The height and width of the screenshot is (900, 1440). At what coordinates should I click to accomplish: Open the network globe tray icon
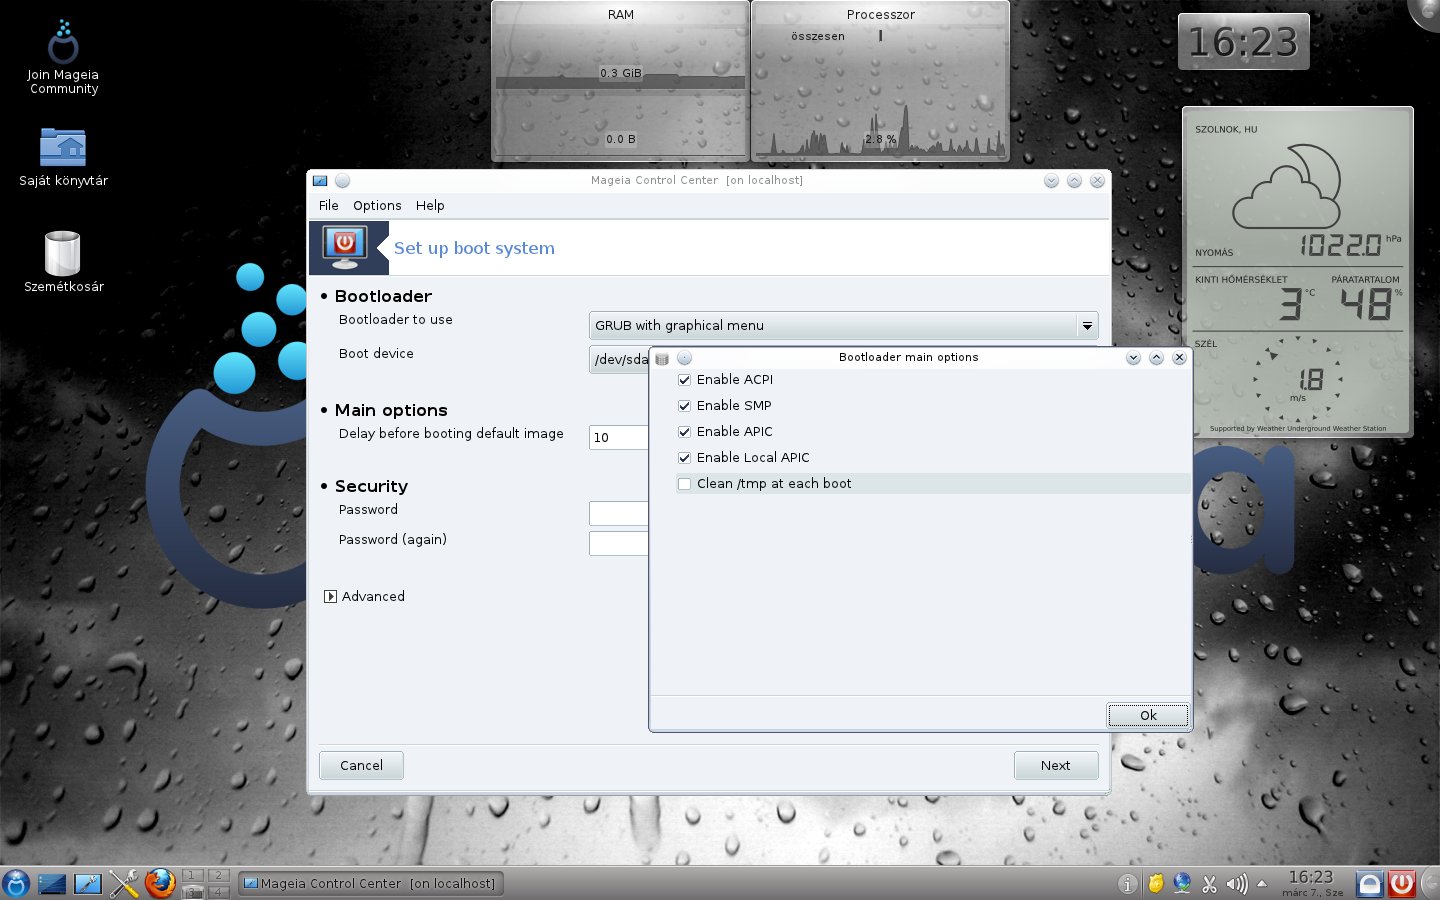click(1183, 884)
